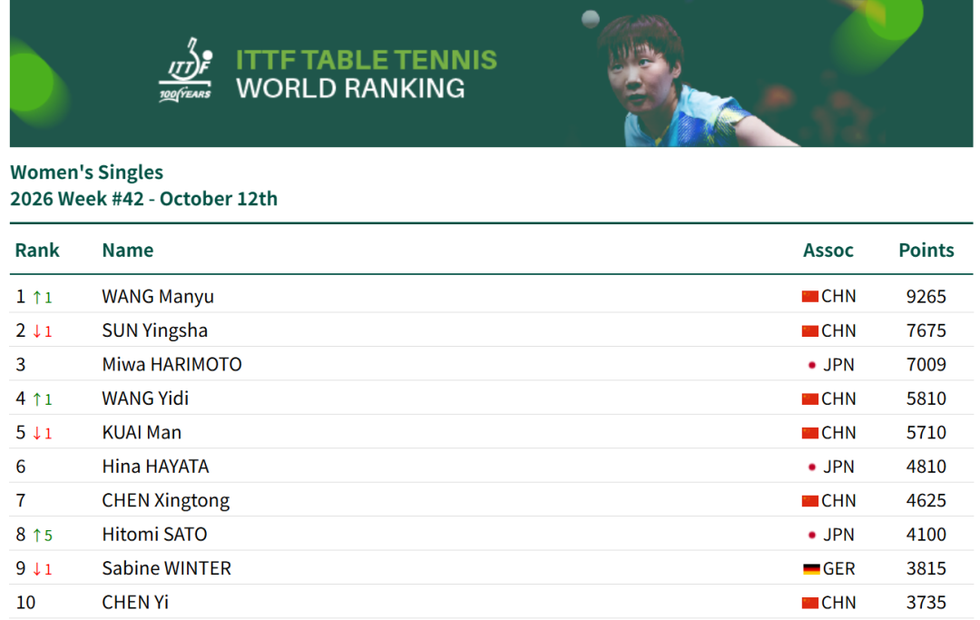The height and width of the screenshot is (620, 980).
Task: Open CHEN Xingtong player name
Action: pyautogui.click(x=166, y=500)
